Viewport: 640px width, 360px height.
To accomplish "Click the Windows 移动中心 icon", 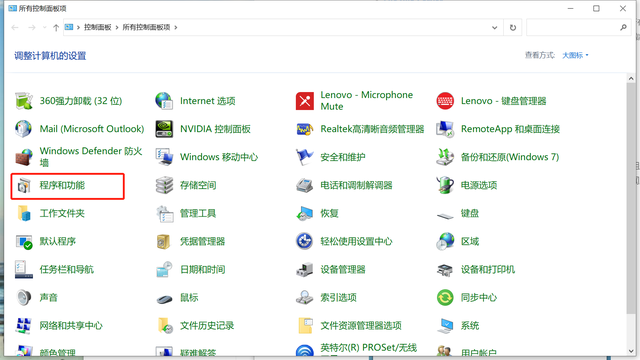I will (x=164, y=157).
